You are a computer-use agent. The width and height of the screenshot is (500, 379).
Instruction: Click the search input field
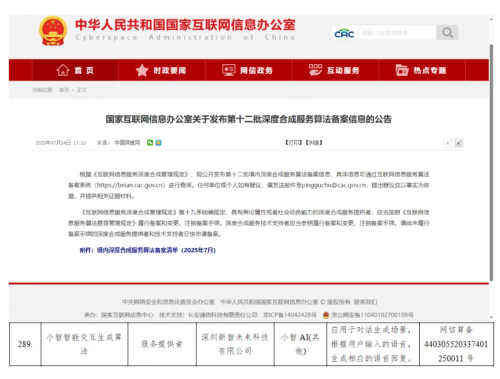click(397, 33)
